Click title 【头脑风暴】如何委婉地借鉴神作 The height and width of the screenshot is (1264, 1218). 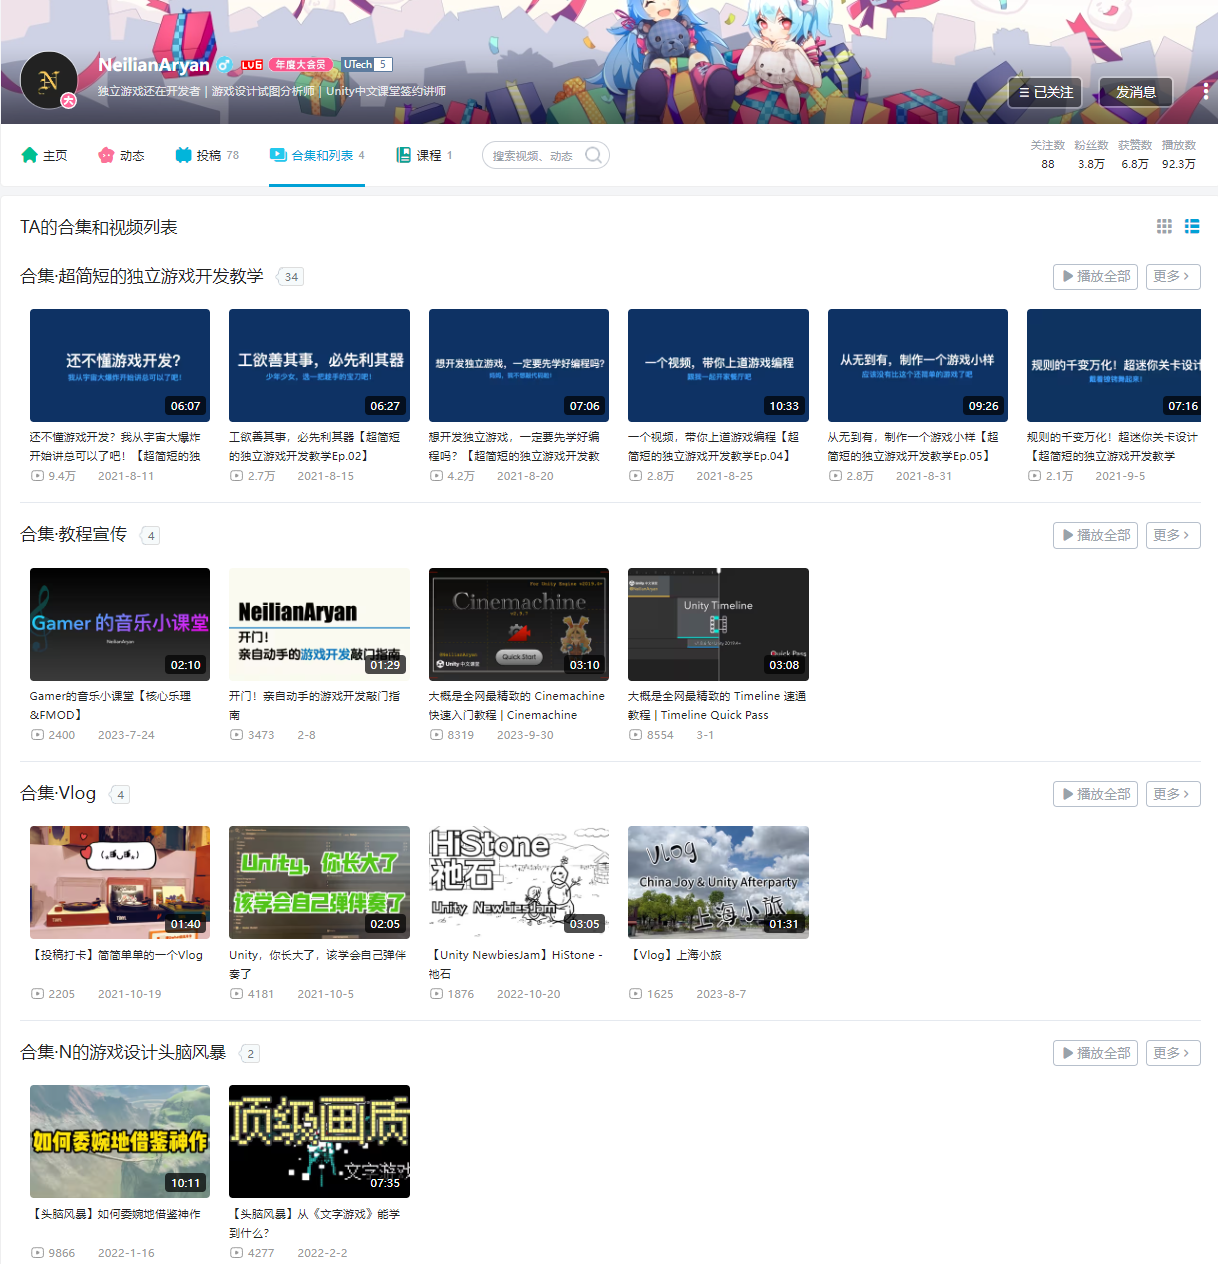click(116, 1214)
